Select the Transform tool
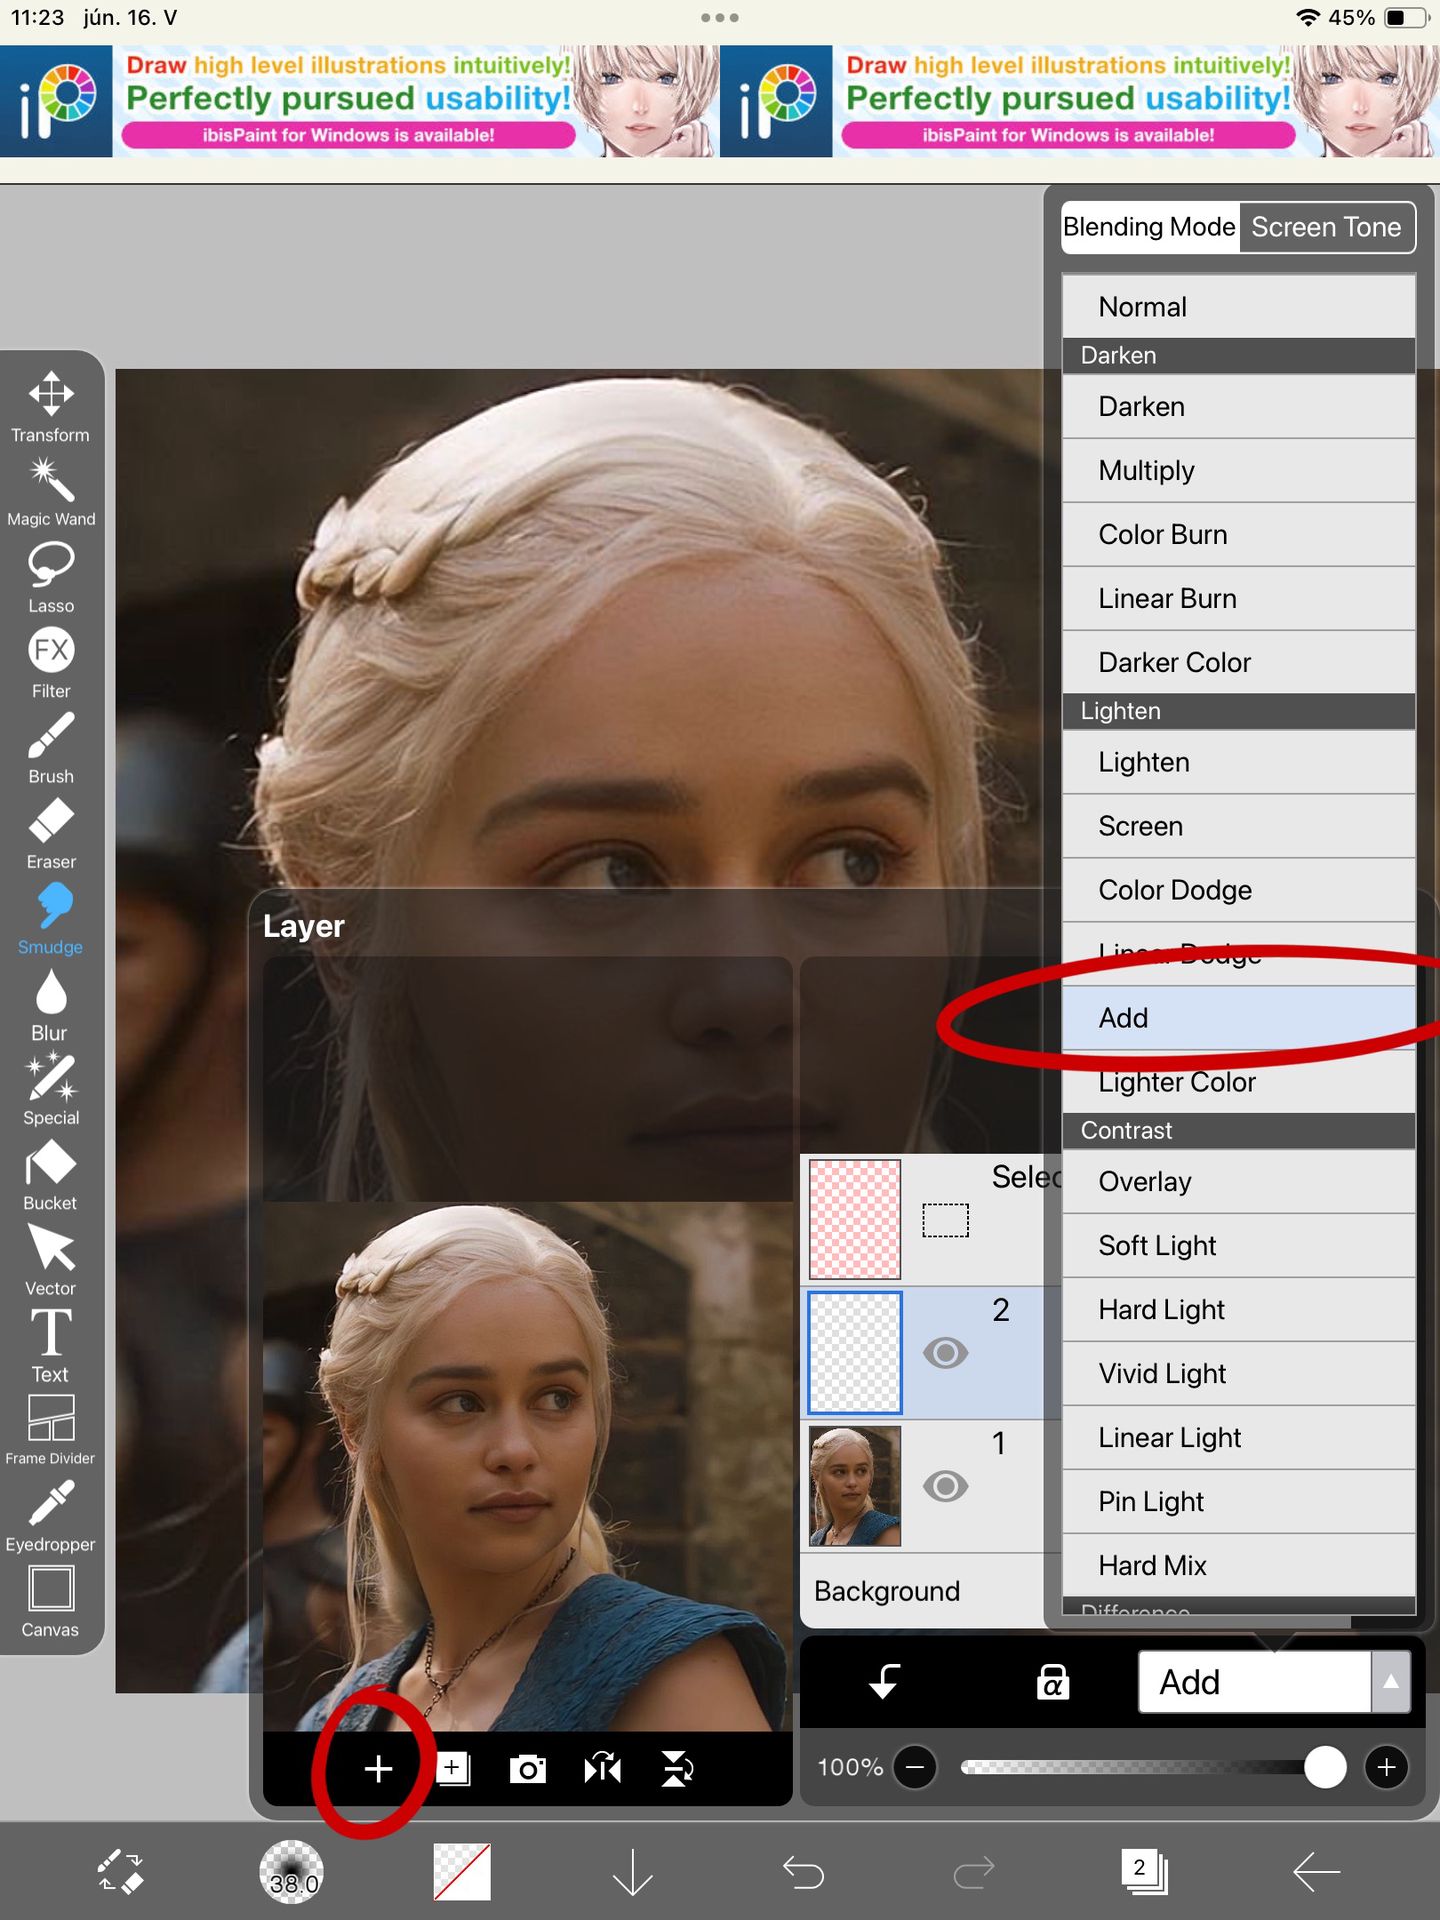This screenshot has width=1440, height=1920. (x=51, y=406)
